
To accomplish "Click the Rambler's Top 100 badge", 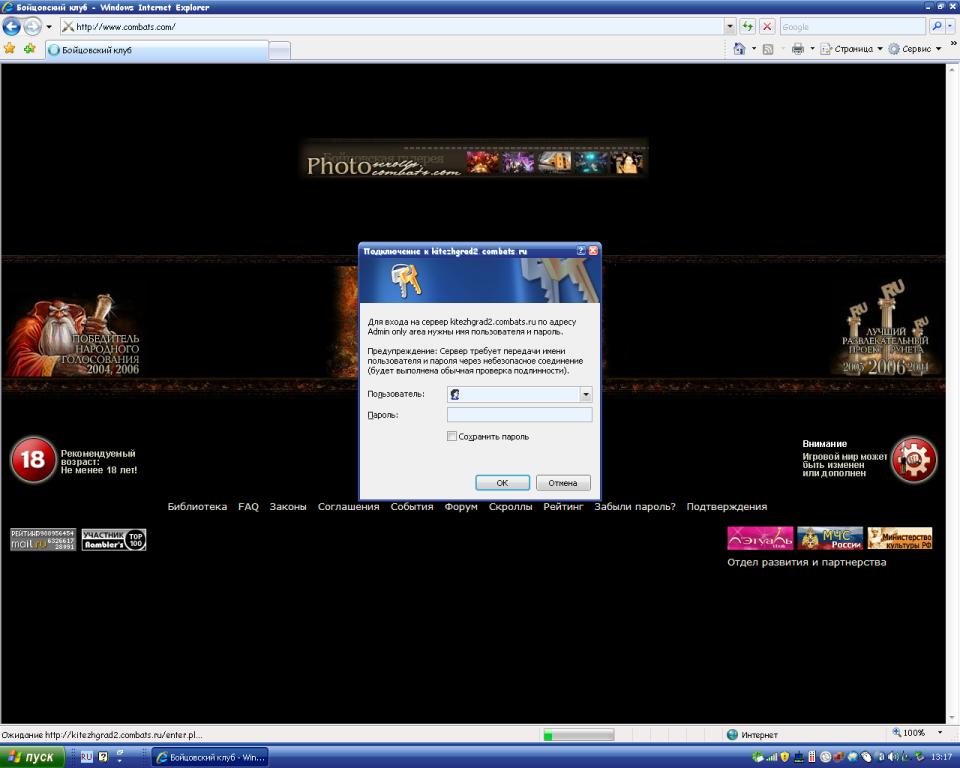I will [114, 540].
